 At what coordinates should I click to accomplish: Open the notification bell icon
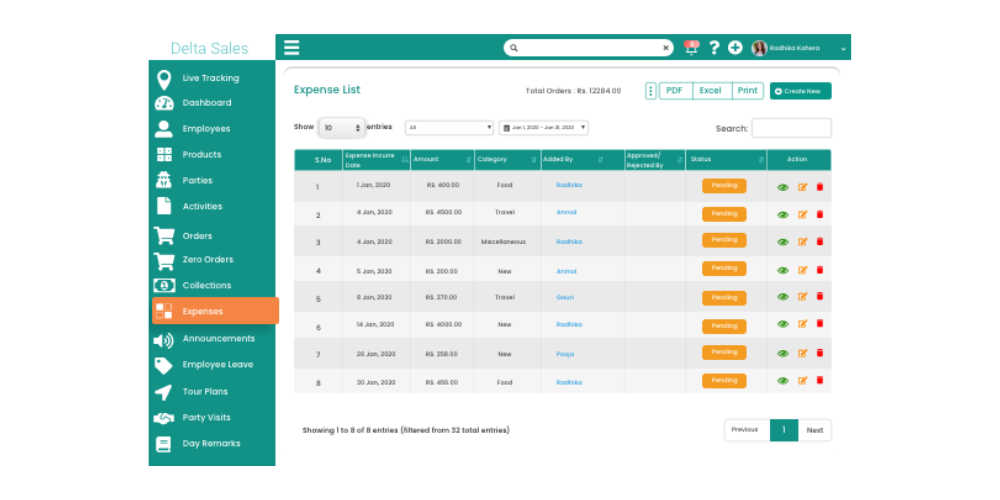691,48
